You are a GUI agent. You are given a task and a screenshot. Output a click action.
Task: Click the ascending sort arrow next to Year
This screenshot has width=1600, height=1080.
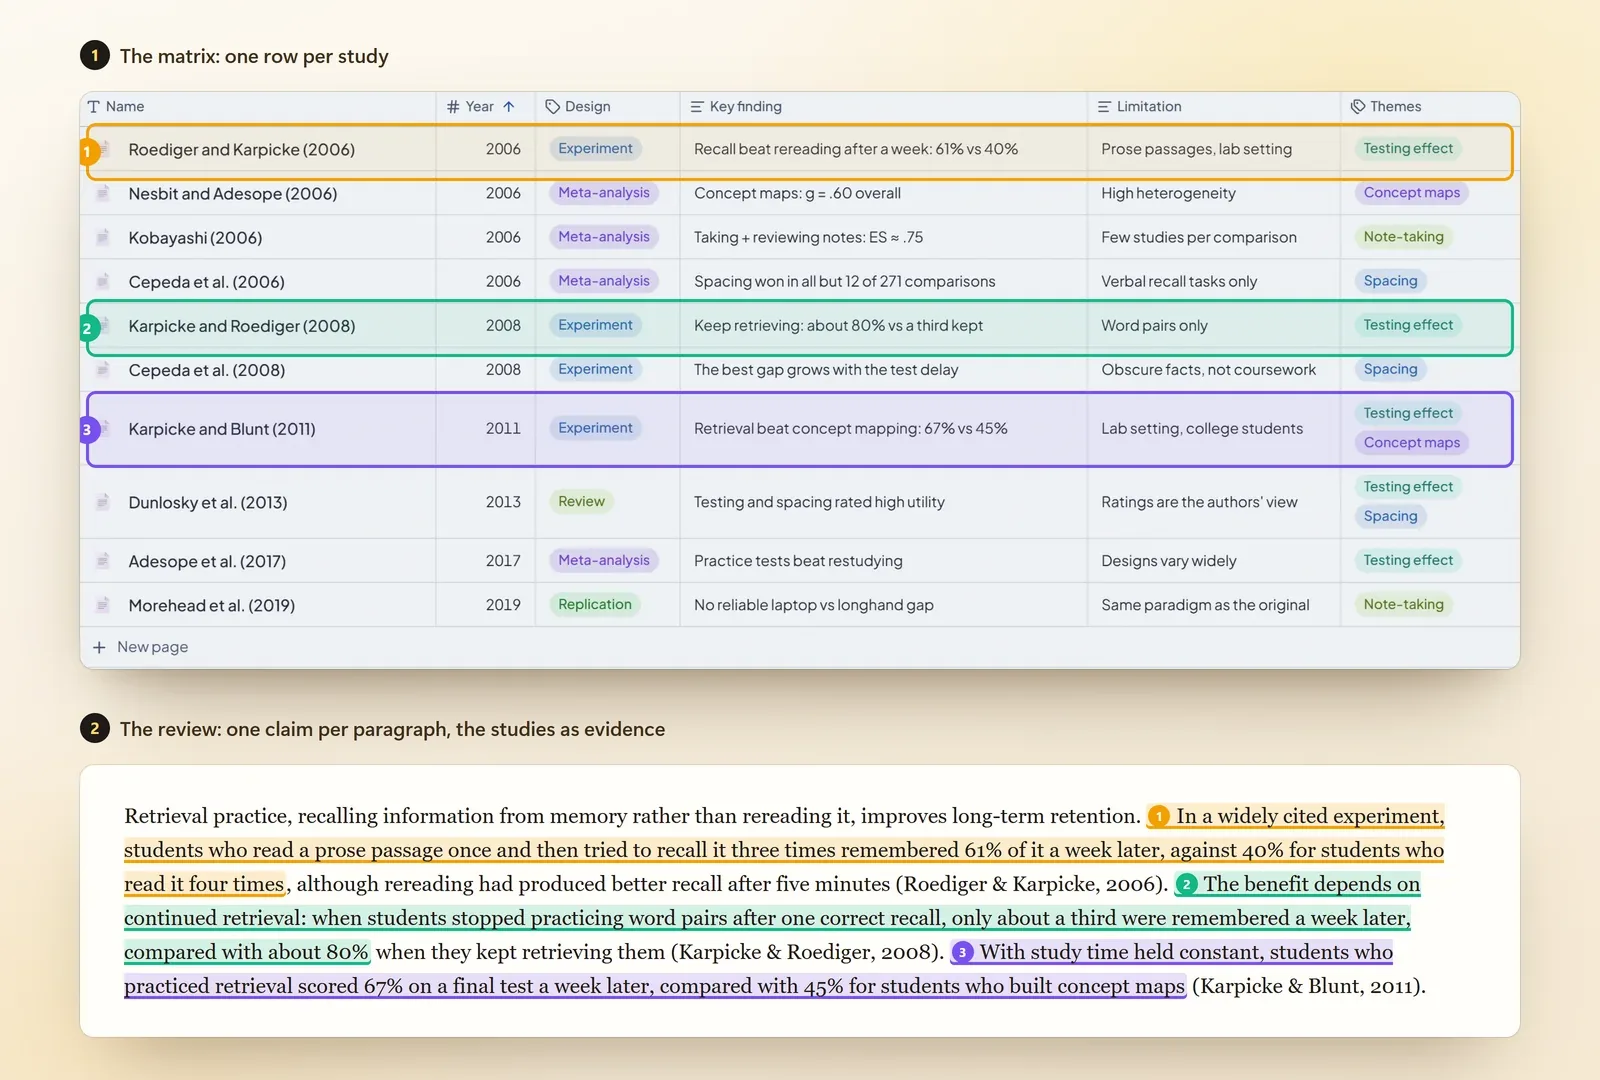pyautogui.click(x=509, y=107)
